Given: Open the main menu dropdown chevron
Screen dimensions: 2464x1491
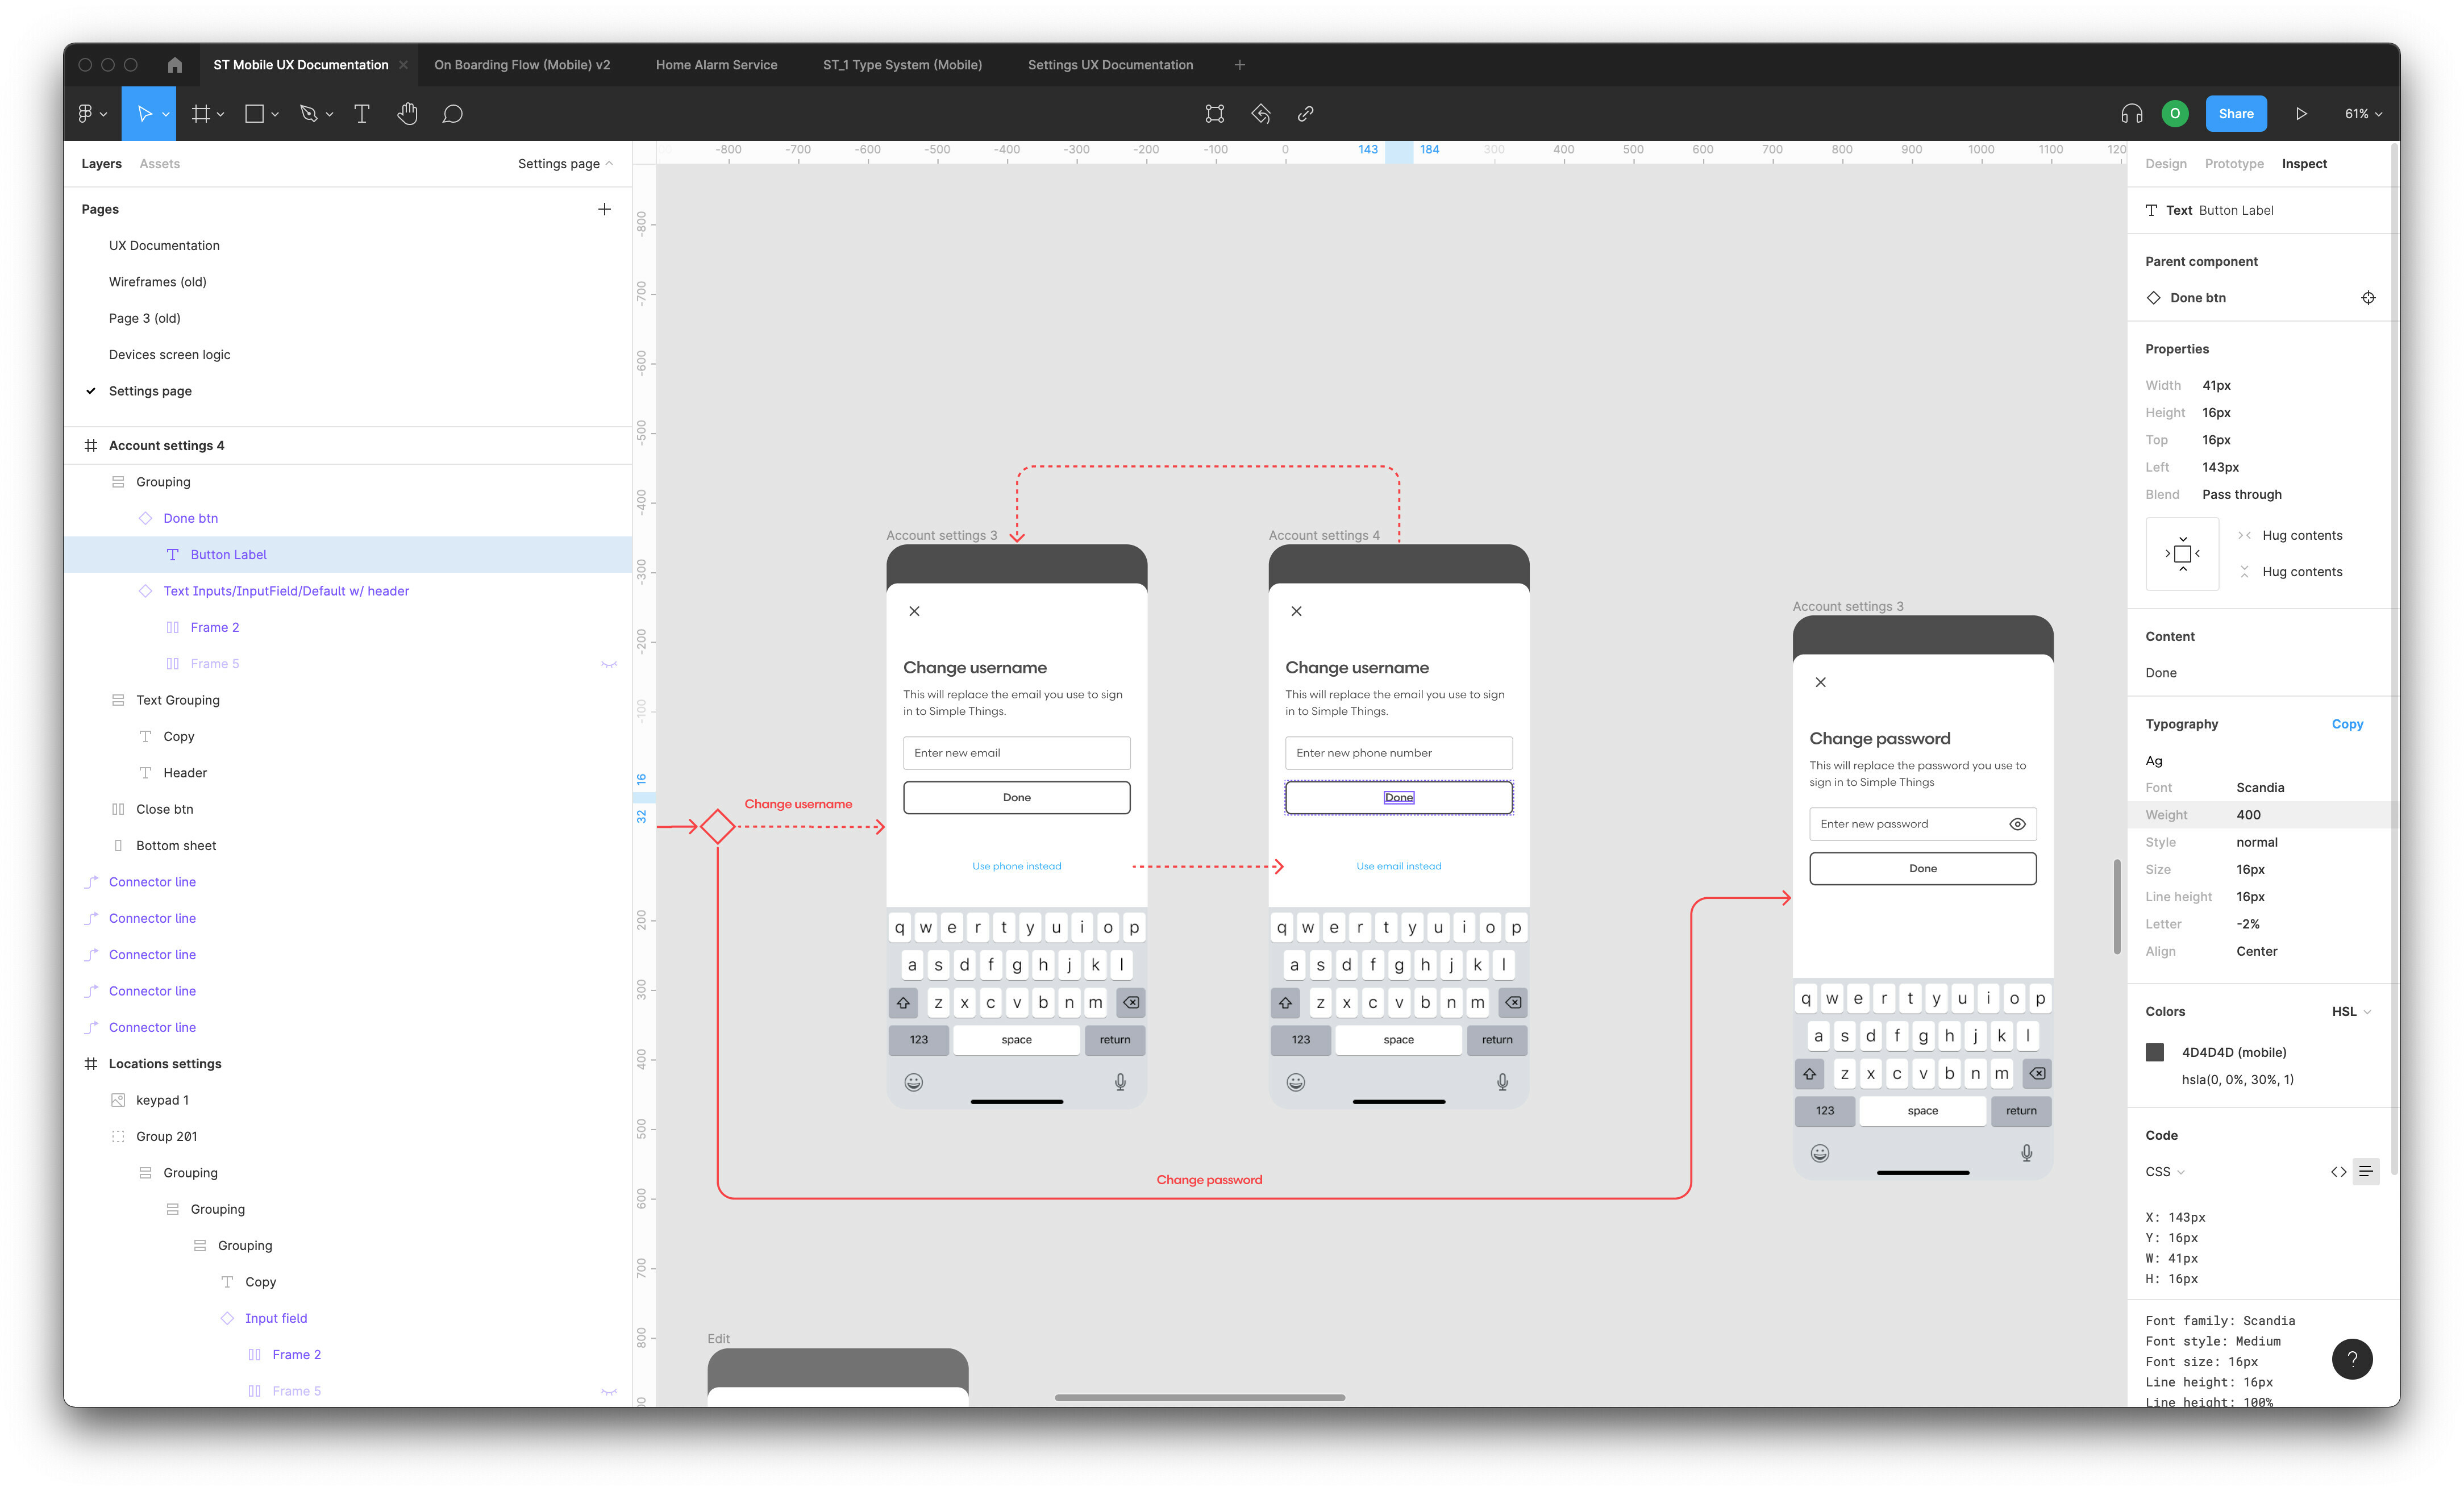Looking at the screenshot, I should point(103,115).
